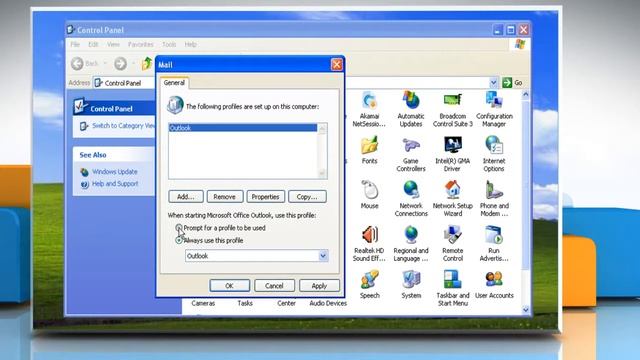Click the Properties button
This screenshot has width=640, height=360.
point(265,197)
